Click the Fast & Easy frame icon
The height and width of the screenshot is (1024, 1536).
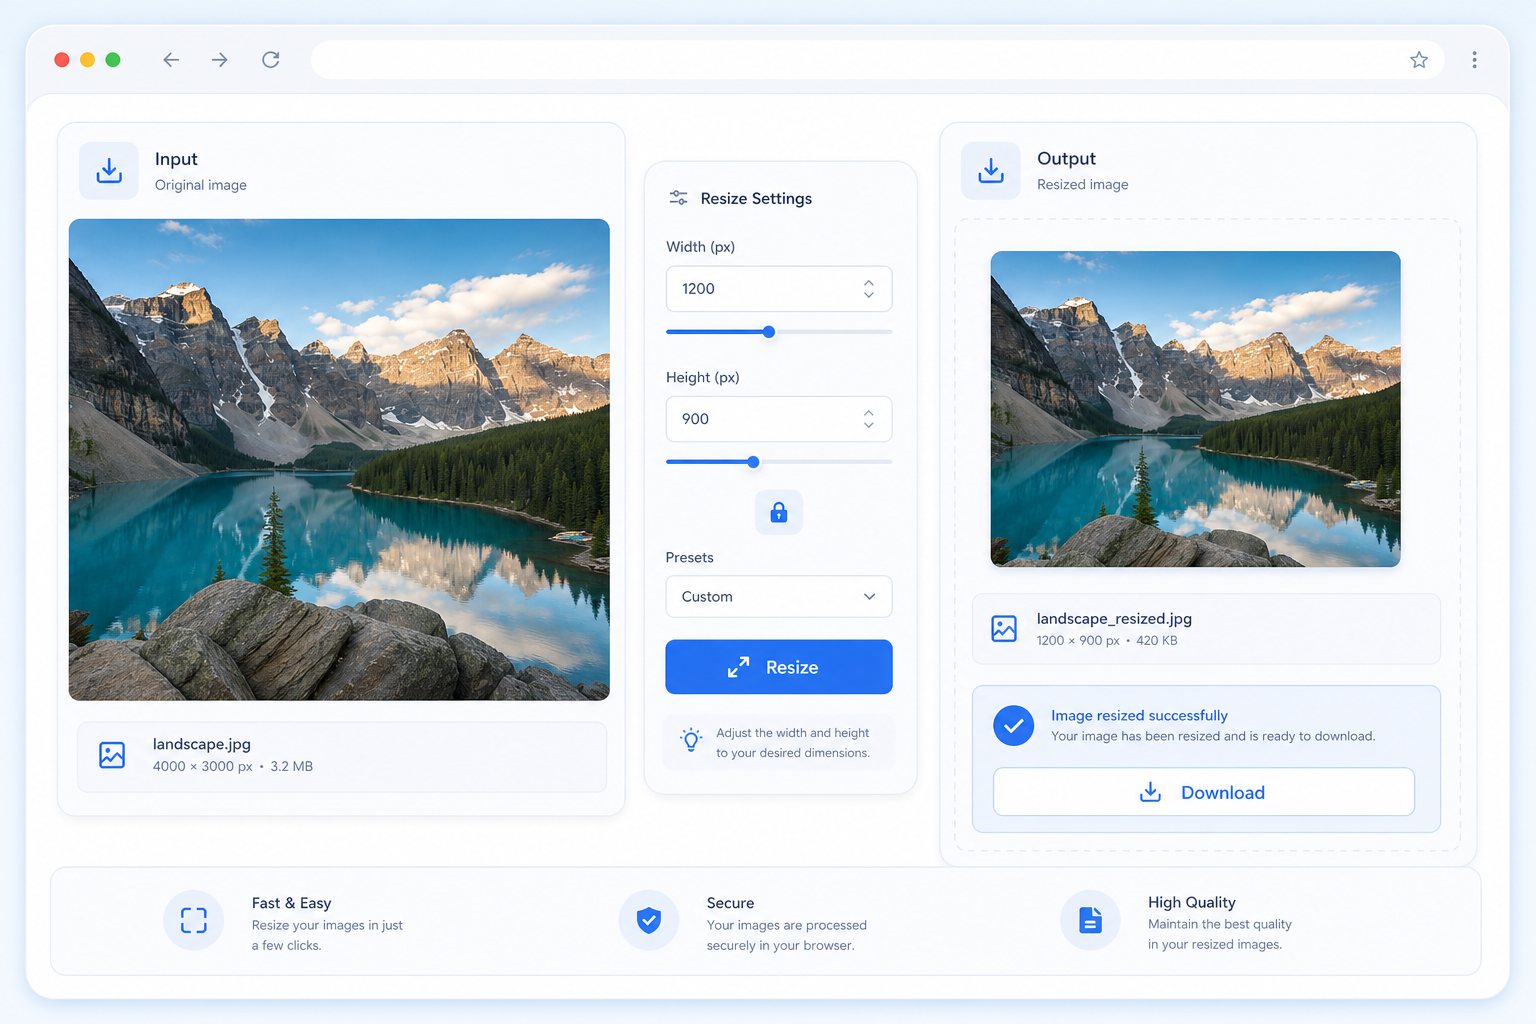[x=194, y=920]
